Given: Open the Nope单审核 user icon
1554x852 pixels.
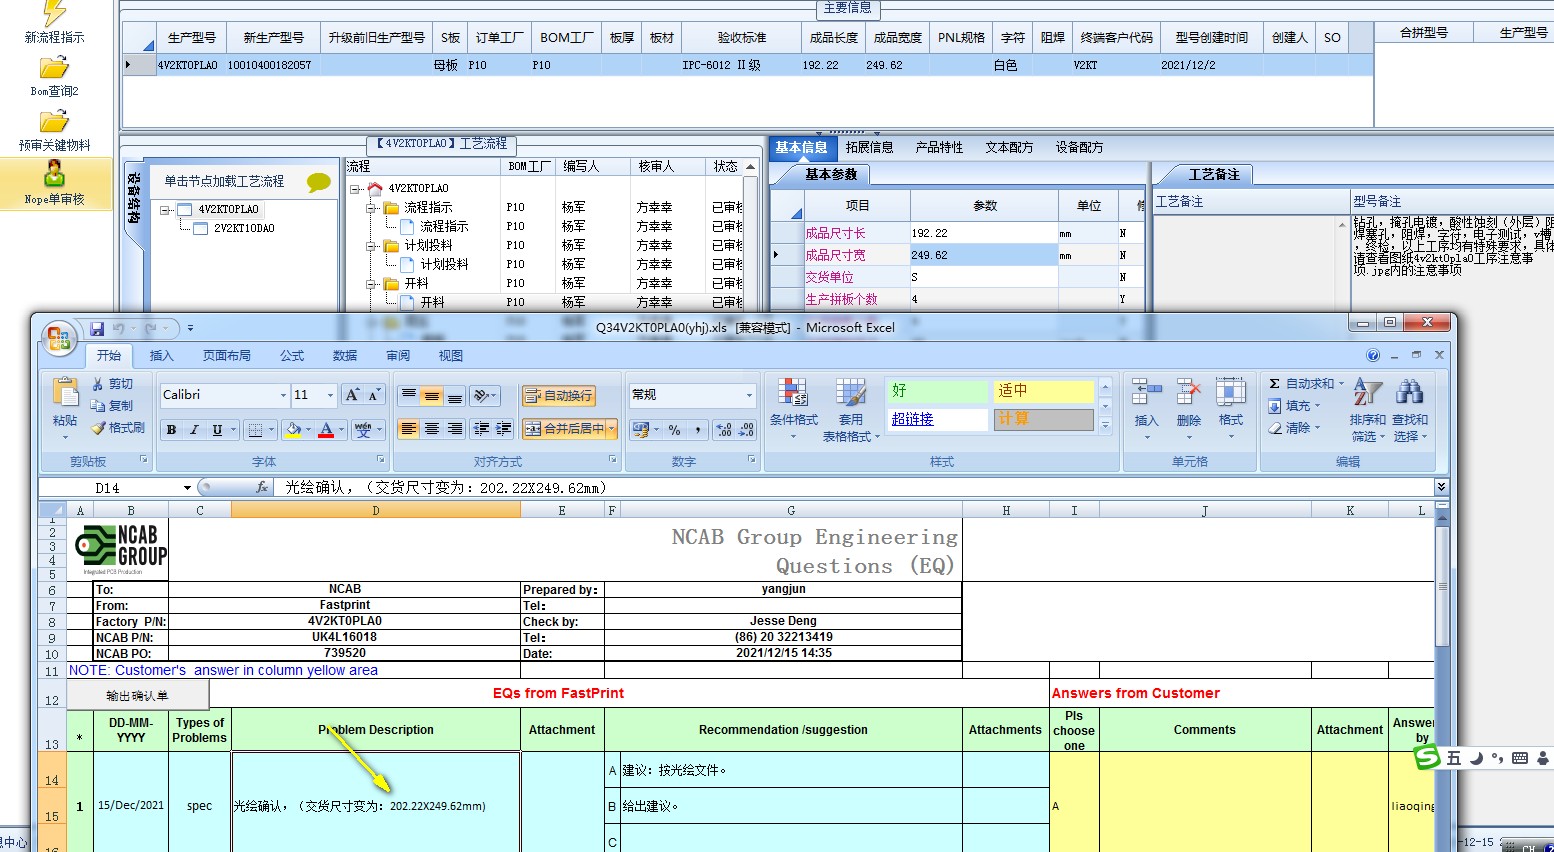Looking at the screenshot, I should (x=54, y=175).
